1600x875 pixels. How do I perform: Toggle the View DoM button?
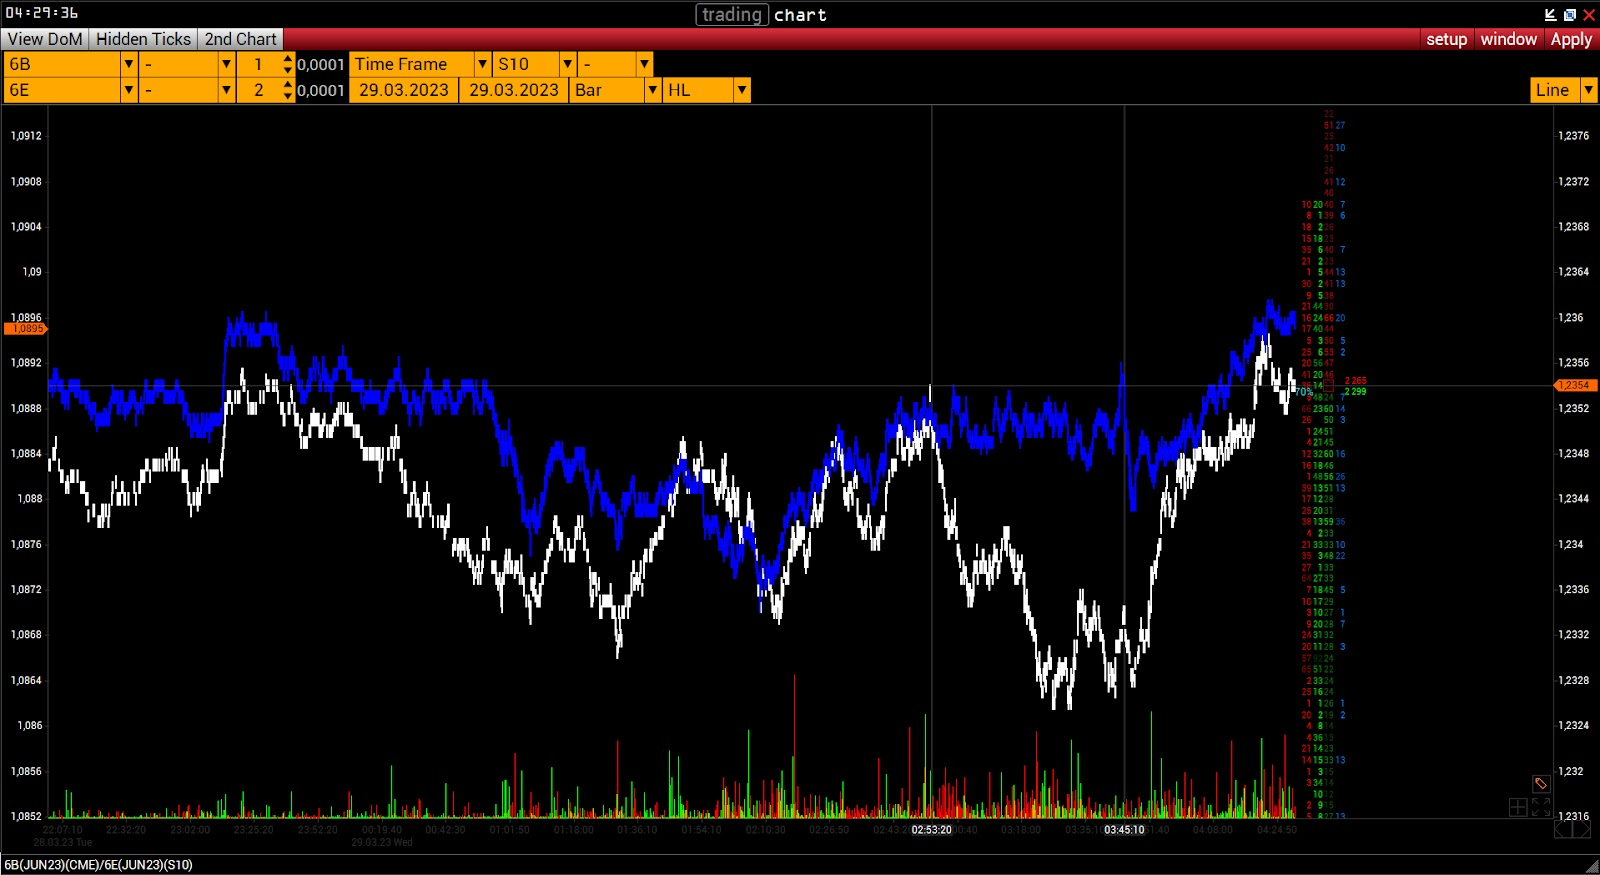click(x=45, y=39)
